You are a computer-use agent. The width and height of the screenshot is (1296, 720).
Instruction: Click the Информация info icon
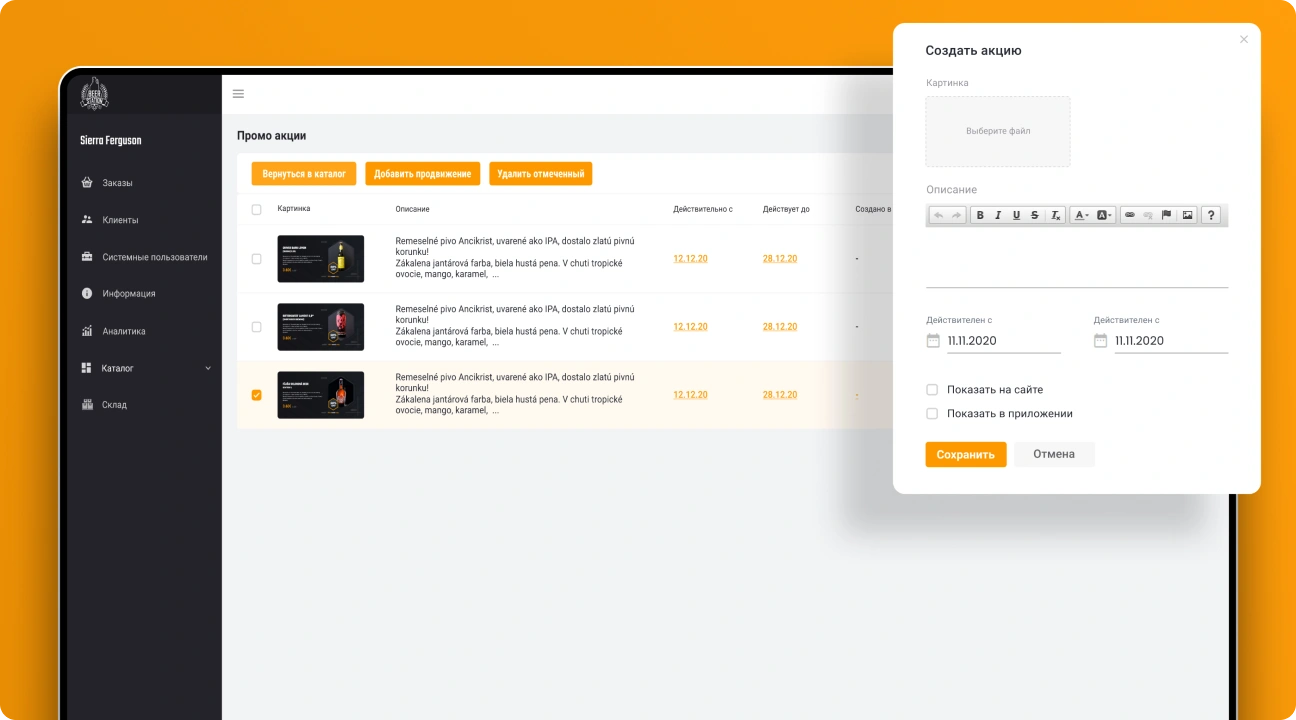87,294
